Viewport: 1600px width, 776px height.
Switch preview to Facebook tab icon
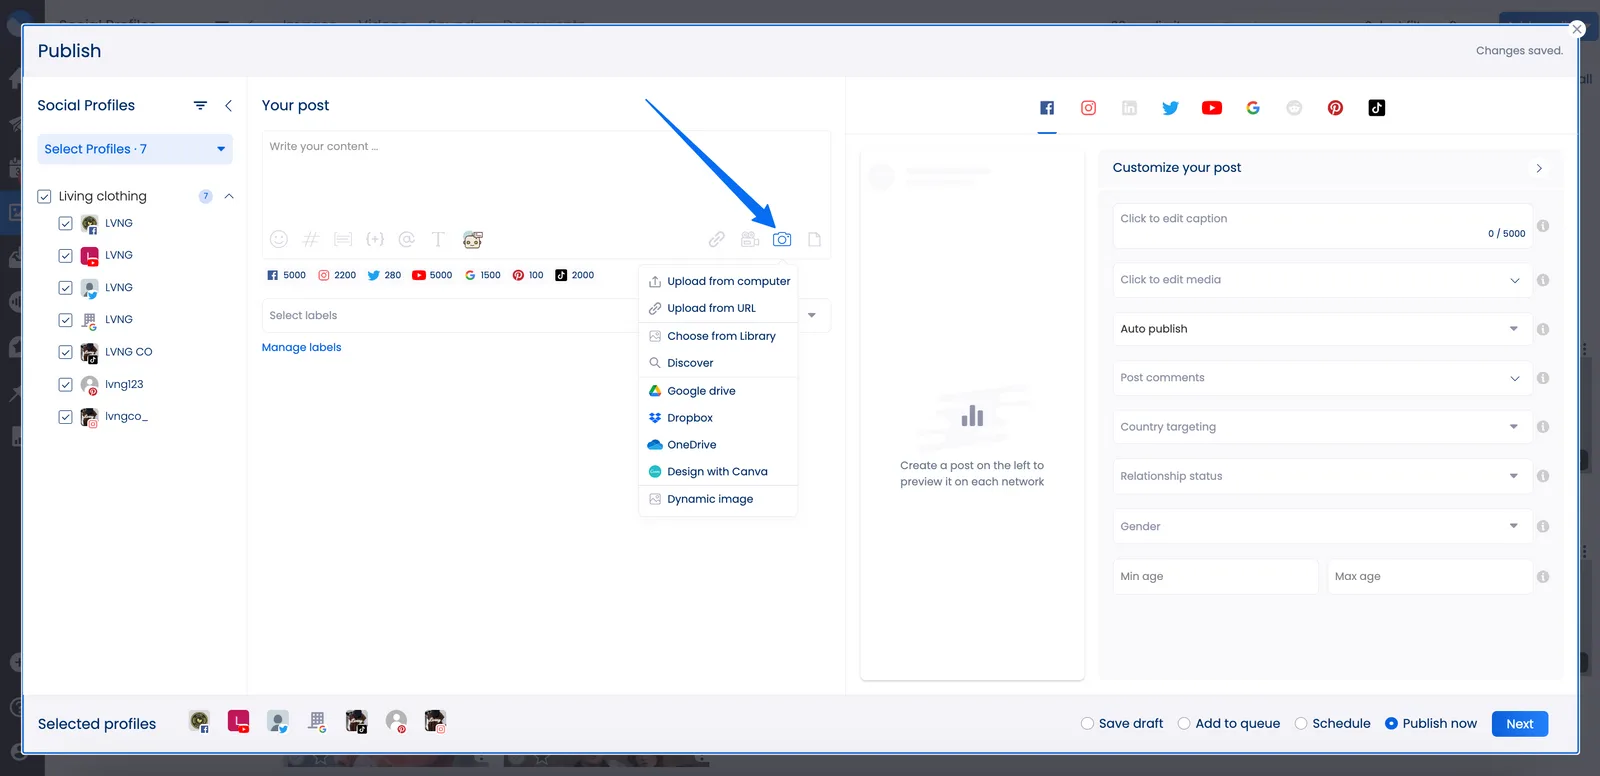pos(1047,108)
